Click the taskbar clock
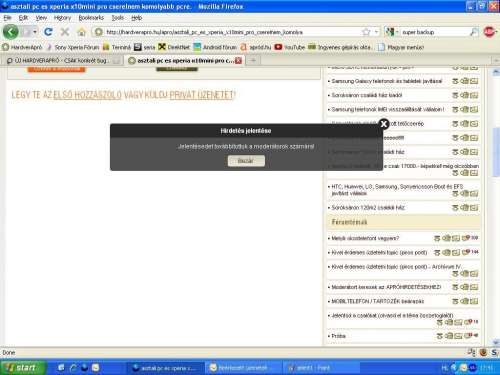This screenshot has height=375, width=500. coord(487,368)
